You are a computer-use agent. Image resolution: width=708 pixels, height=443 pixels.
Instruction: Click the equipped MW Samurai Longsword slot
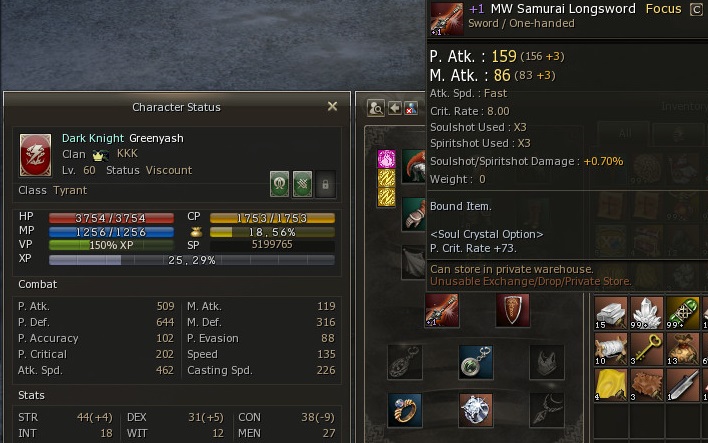[x=442, y=310]
